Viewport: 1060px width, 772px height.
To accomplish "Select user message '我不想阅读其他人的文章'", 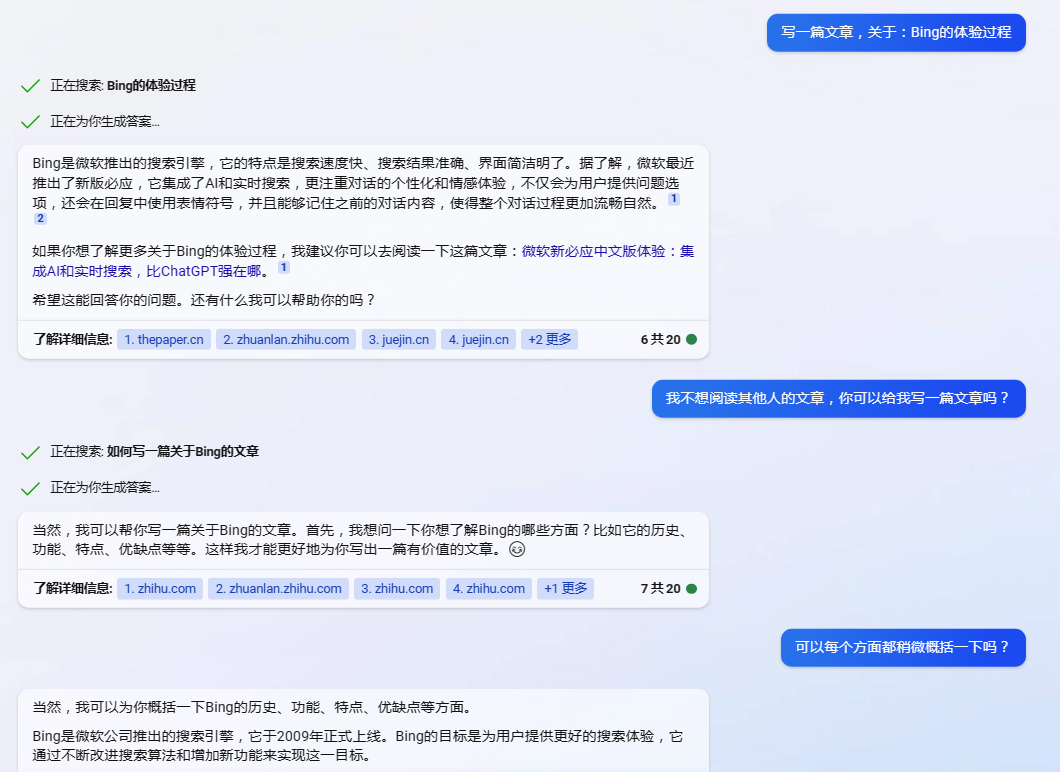I will (x=839, y=399).
